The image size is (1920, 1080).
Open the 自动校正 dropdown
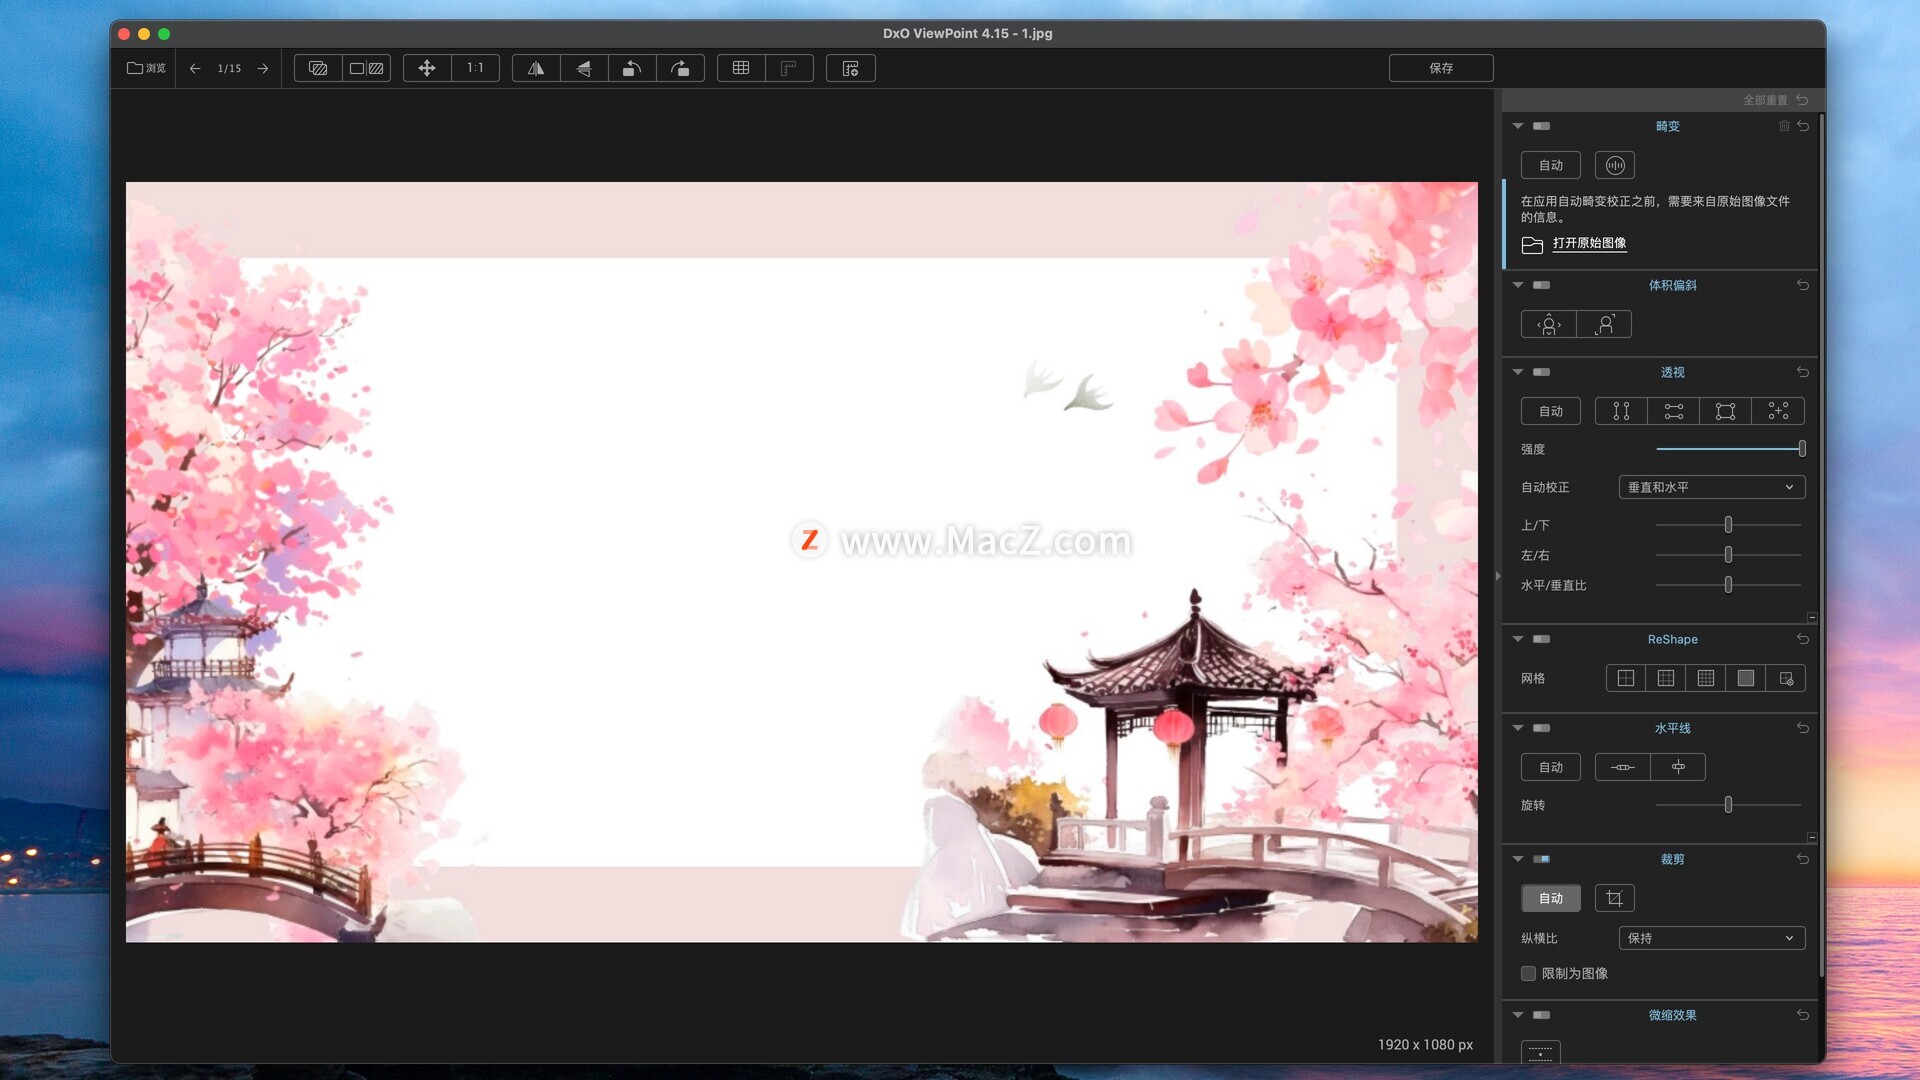pos(1711,487)
